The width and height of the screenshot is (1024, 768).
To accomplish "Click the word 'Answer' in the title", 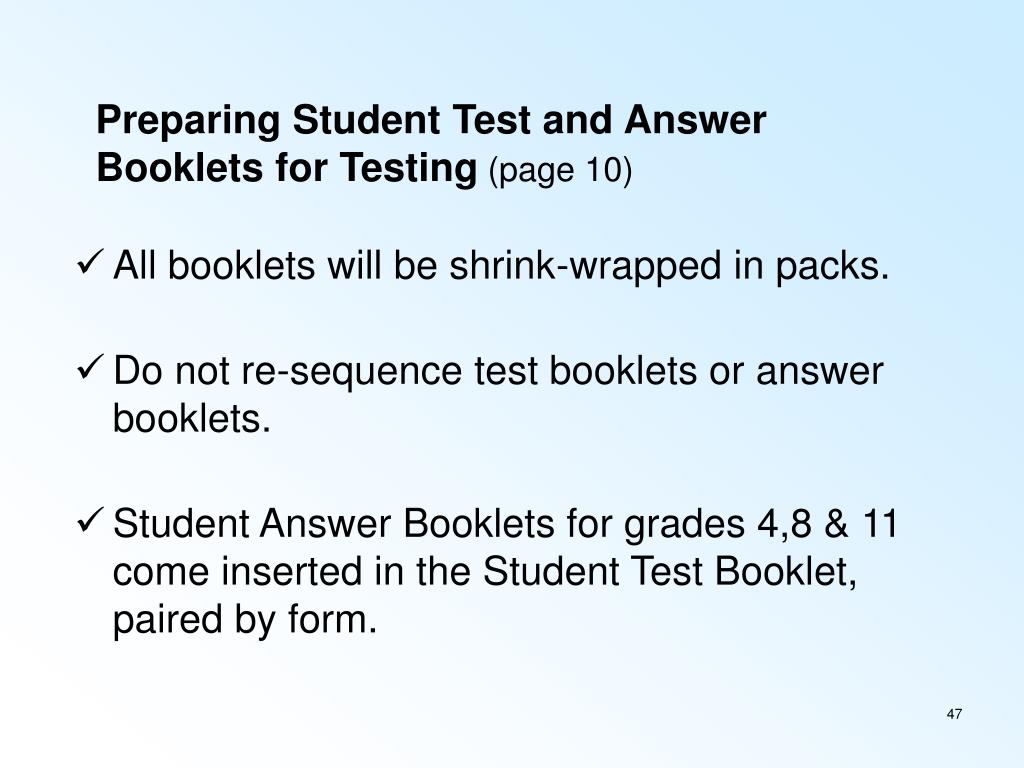I will click(x=695, y=120).
